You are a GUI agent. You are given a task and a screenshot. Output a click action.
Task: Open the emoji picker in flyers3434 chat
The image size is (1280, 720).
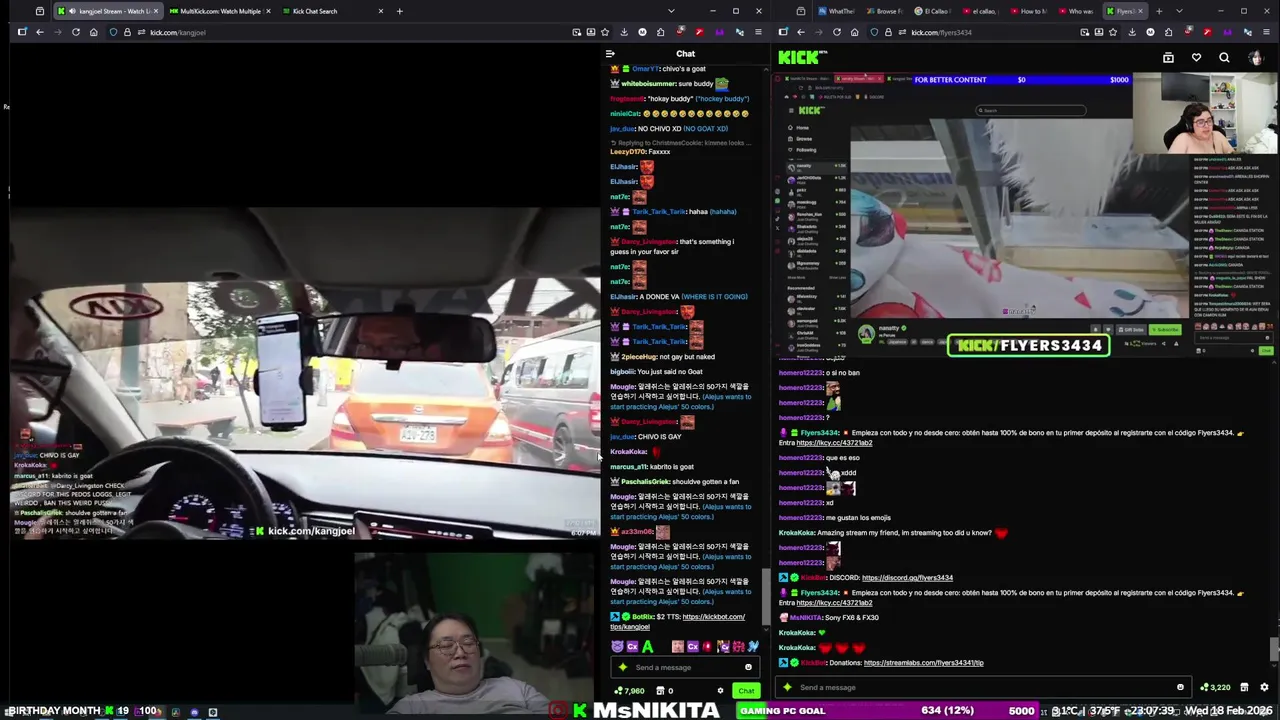(1180, 687)
